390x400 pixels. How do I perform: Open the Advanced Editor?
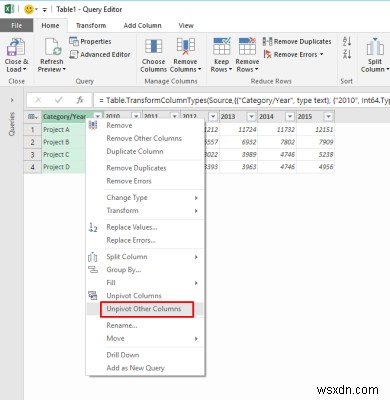pyautogui.click(x=100, y=54)
